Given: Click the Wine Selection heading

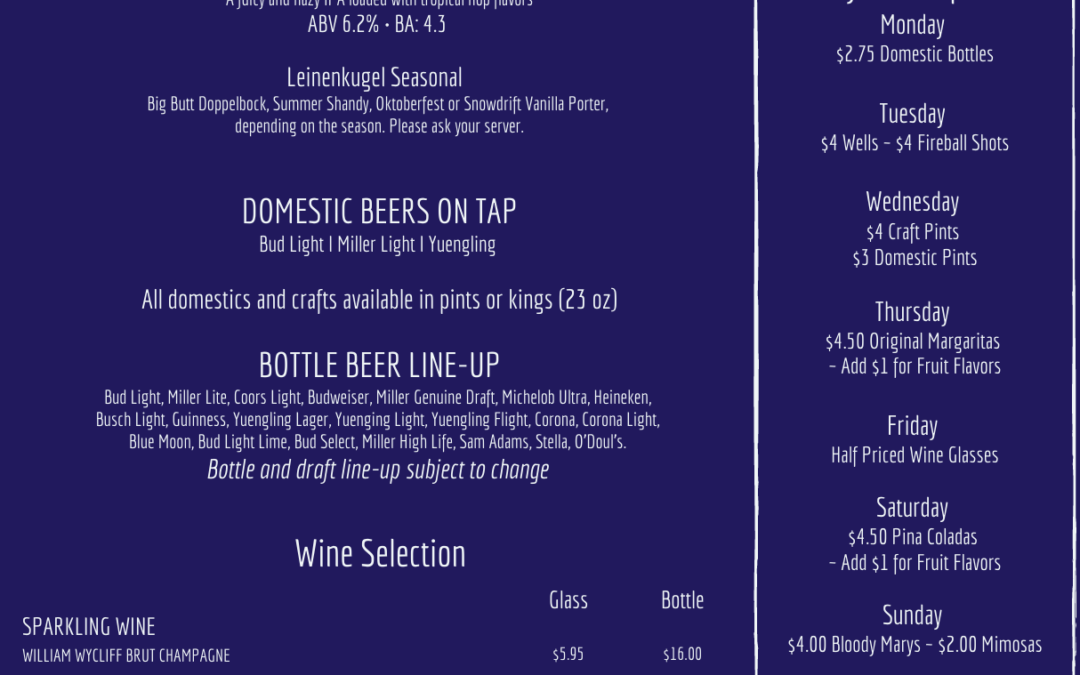Looking at the screenshot, I should tap(380, 553).
